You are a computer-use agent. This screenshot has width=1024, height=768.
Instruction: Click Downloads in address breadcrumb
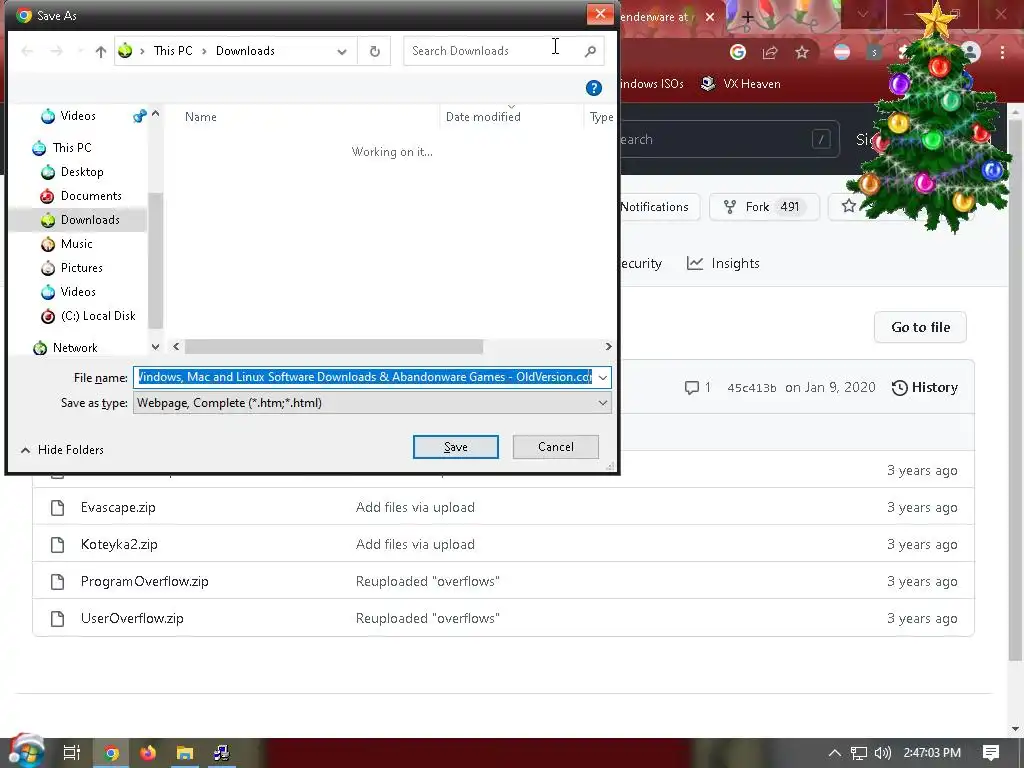[245, 51]
